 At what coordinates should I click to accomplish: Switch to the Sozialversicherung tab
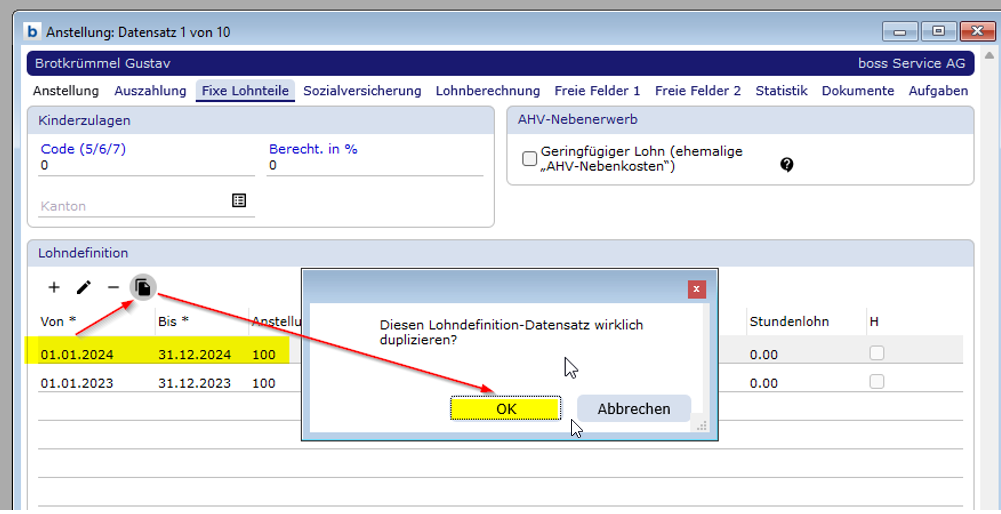pos(362,91)
